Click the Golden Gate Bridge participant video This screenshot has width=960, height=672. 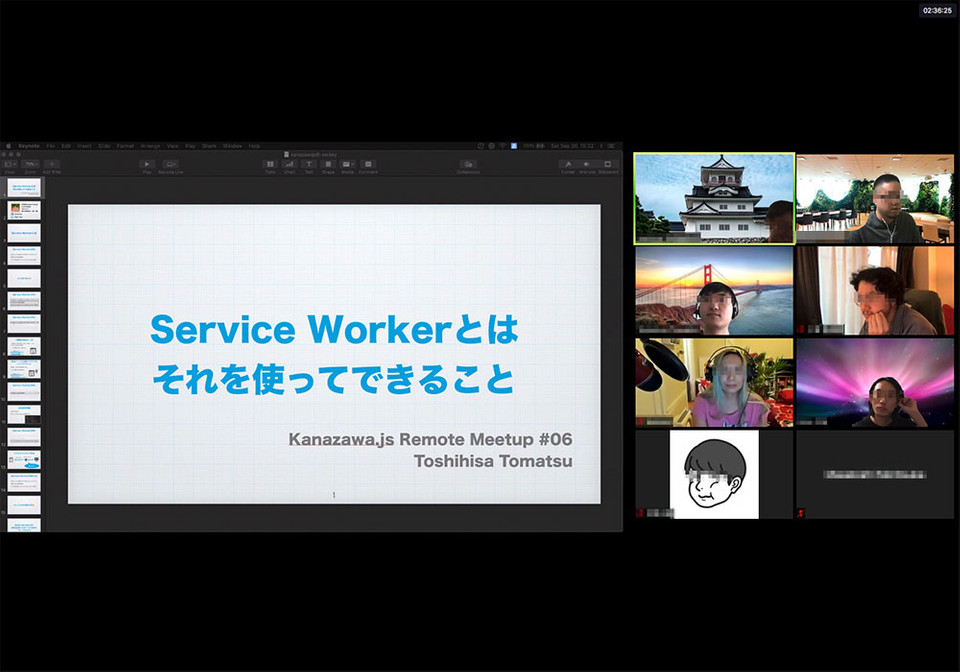[x=714, y=290]
